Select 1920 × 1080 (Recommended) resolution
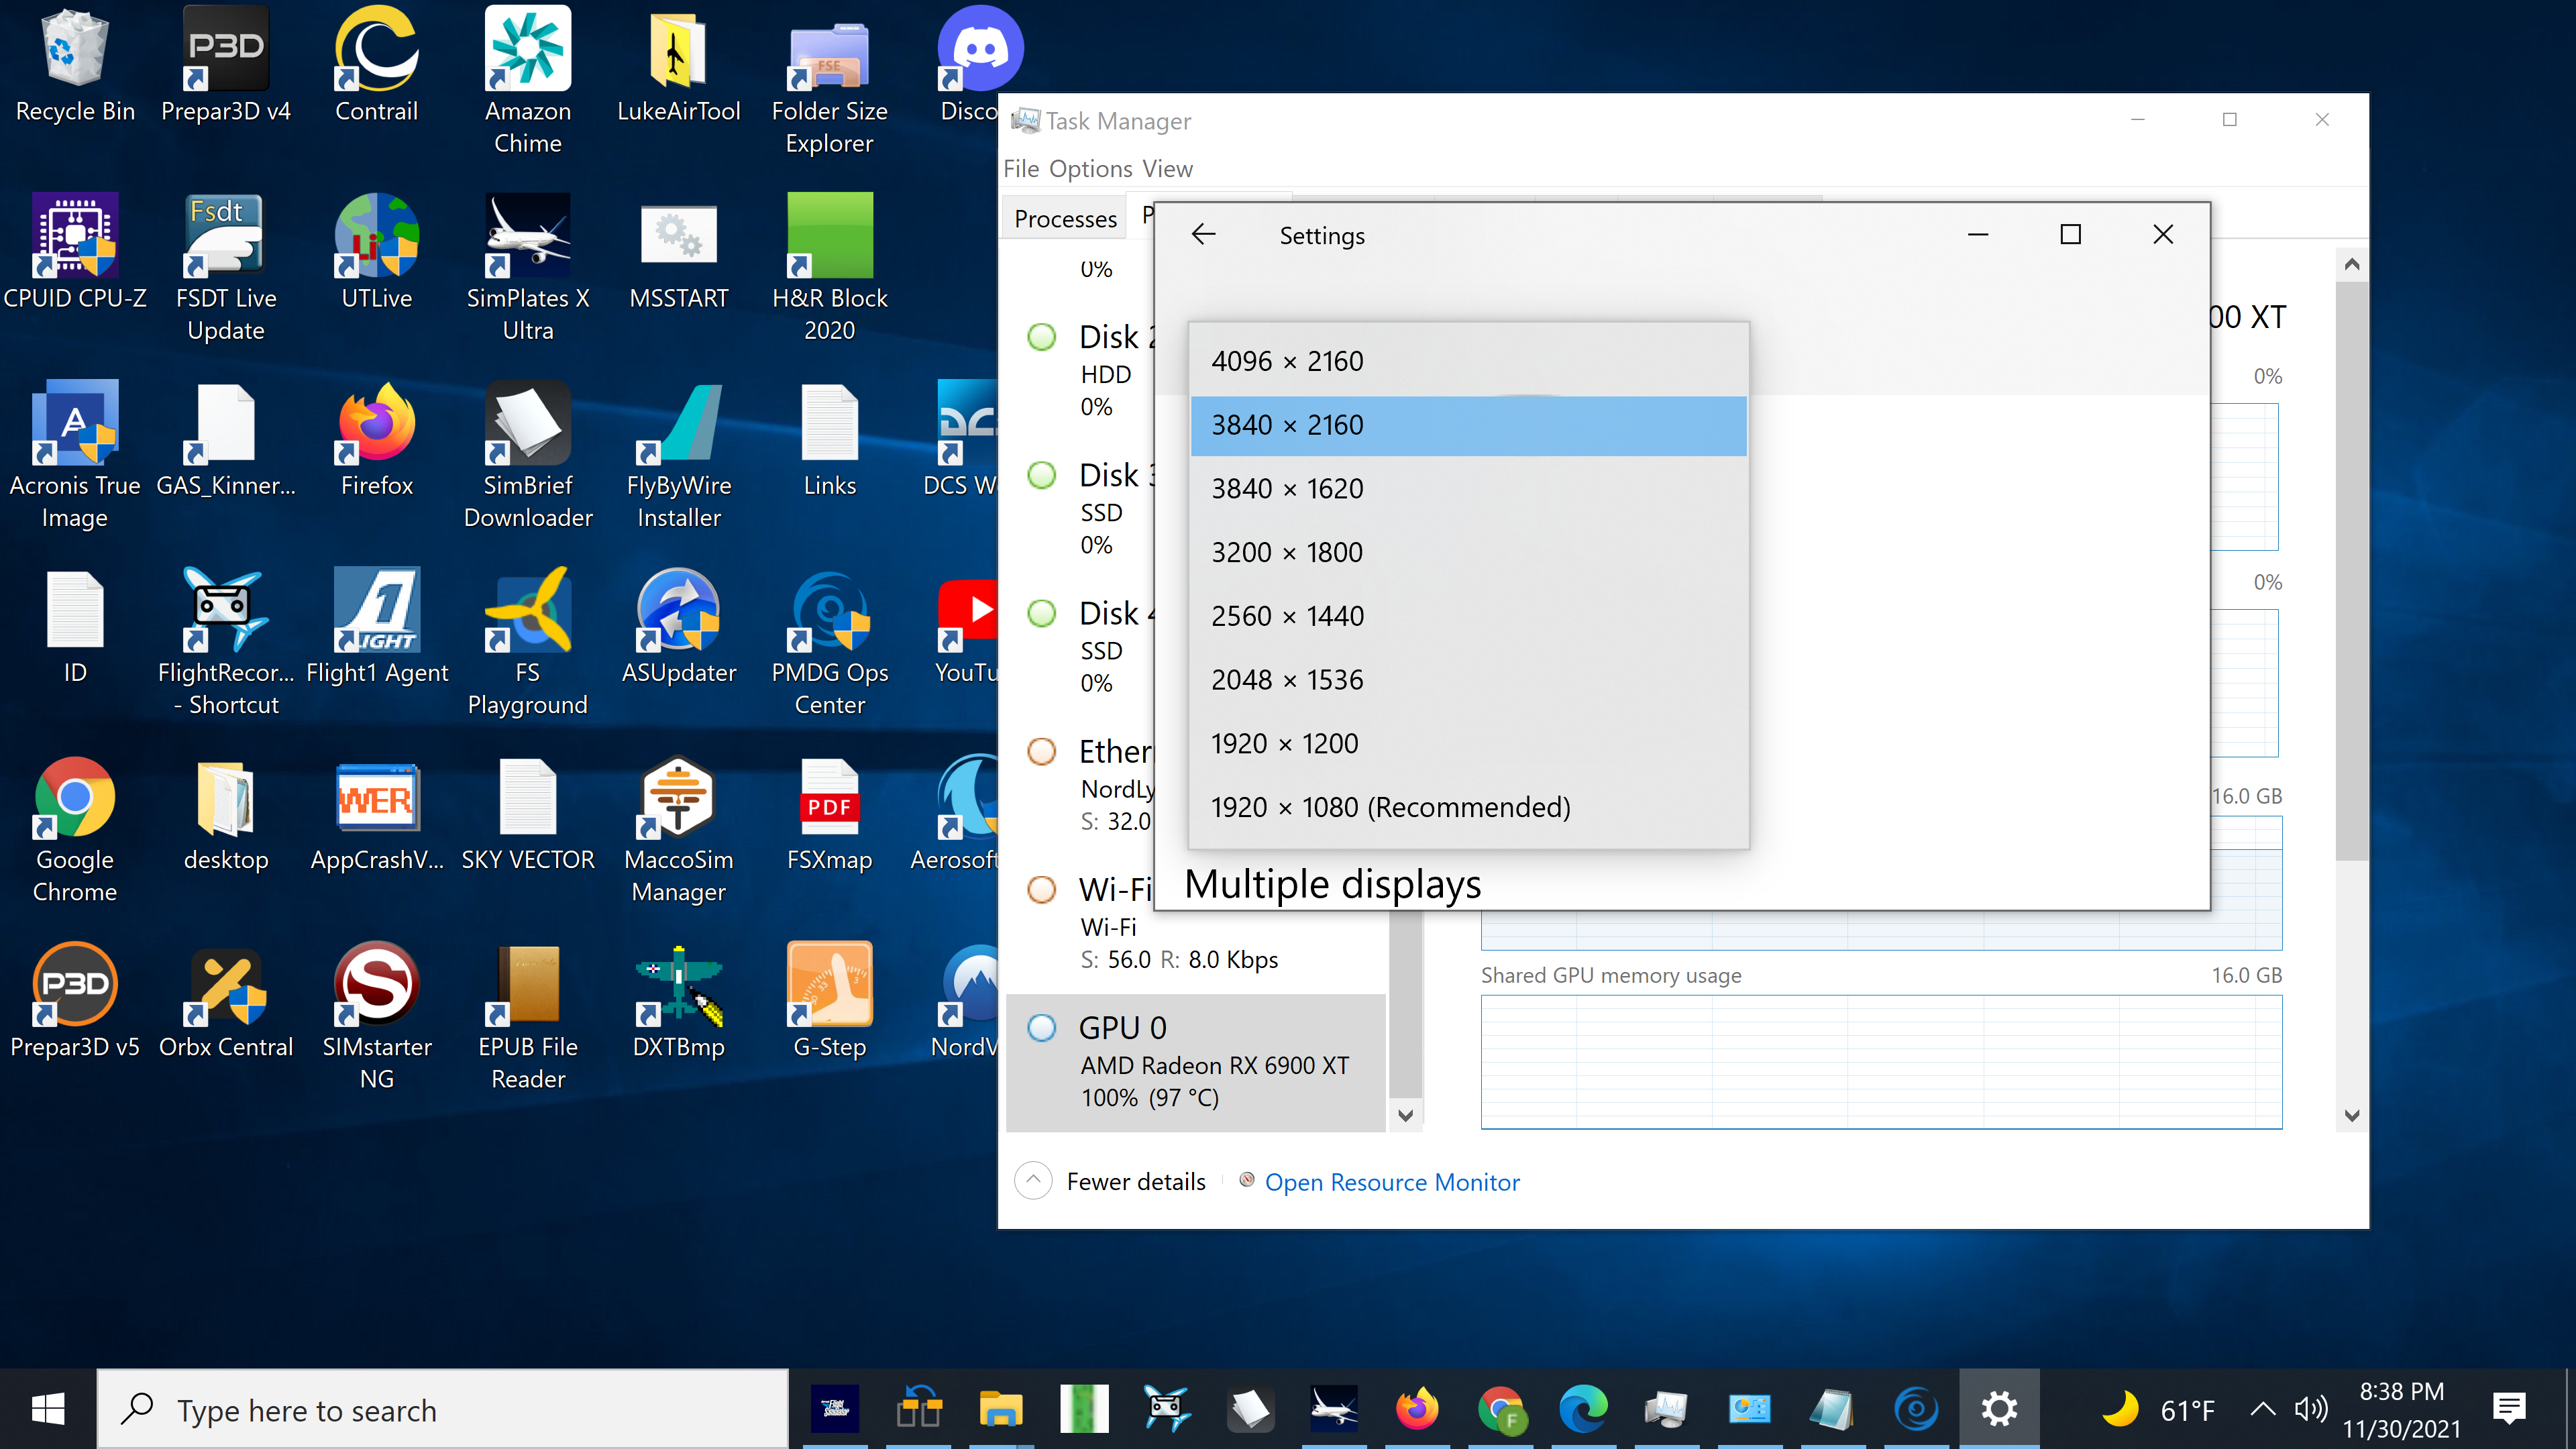 [x=1468, y=807]
